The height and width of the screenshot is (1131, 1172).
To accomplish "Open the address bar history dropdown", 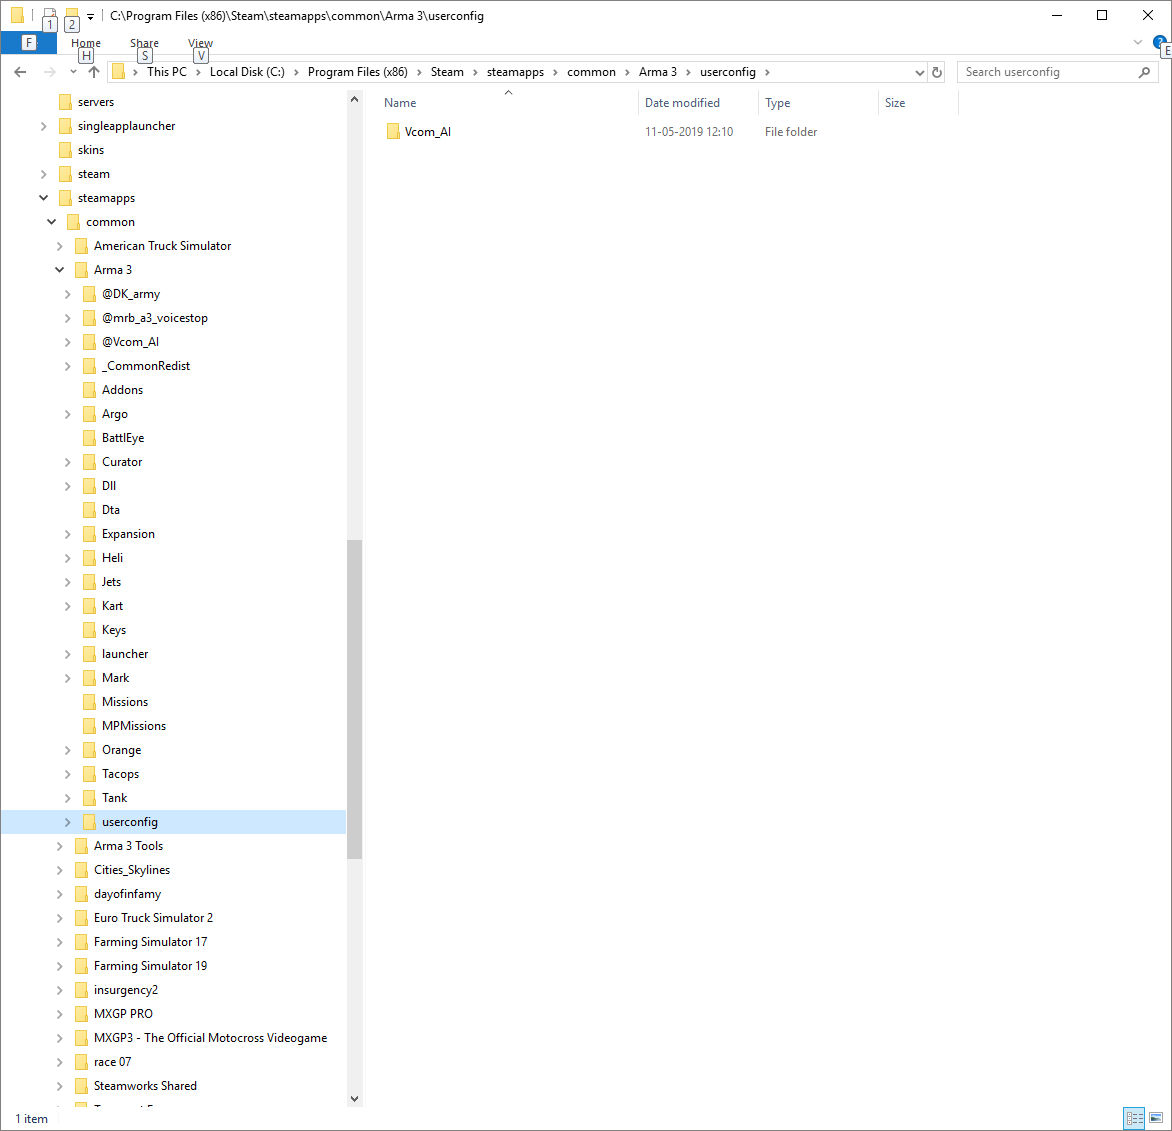I will click(919, 73).
